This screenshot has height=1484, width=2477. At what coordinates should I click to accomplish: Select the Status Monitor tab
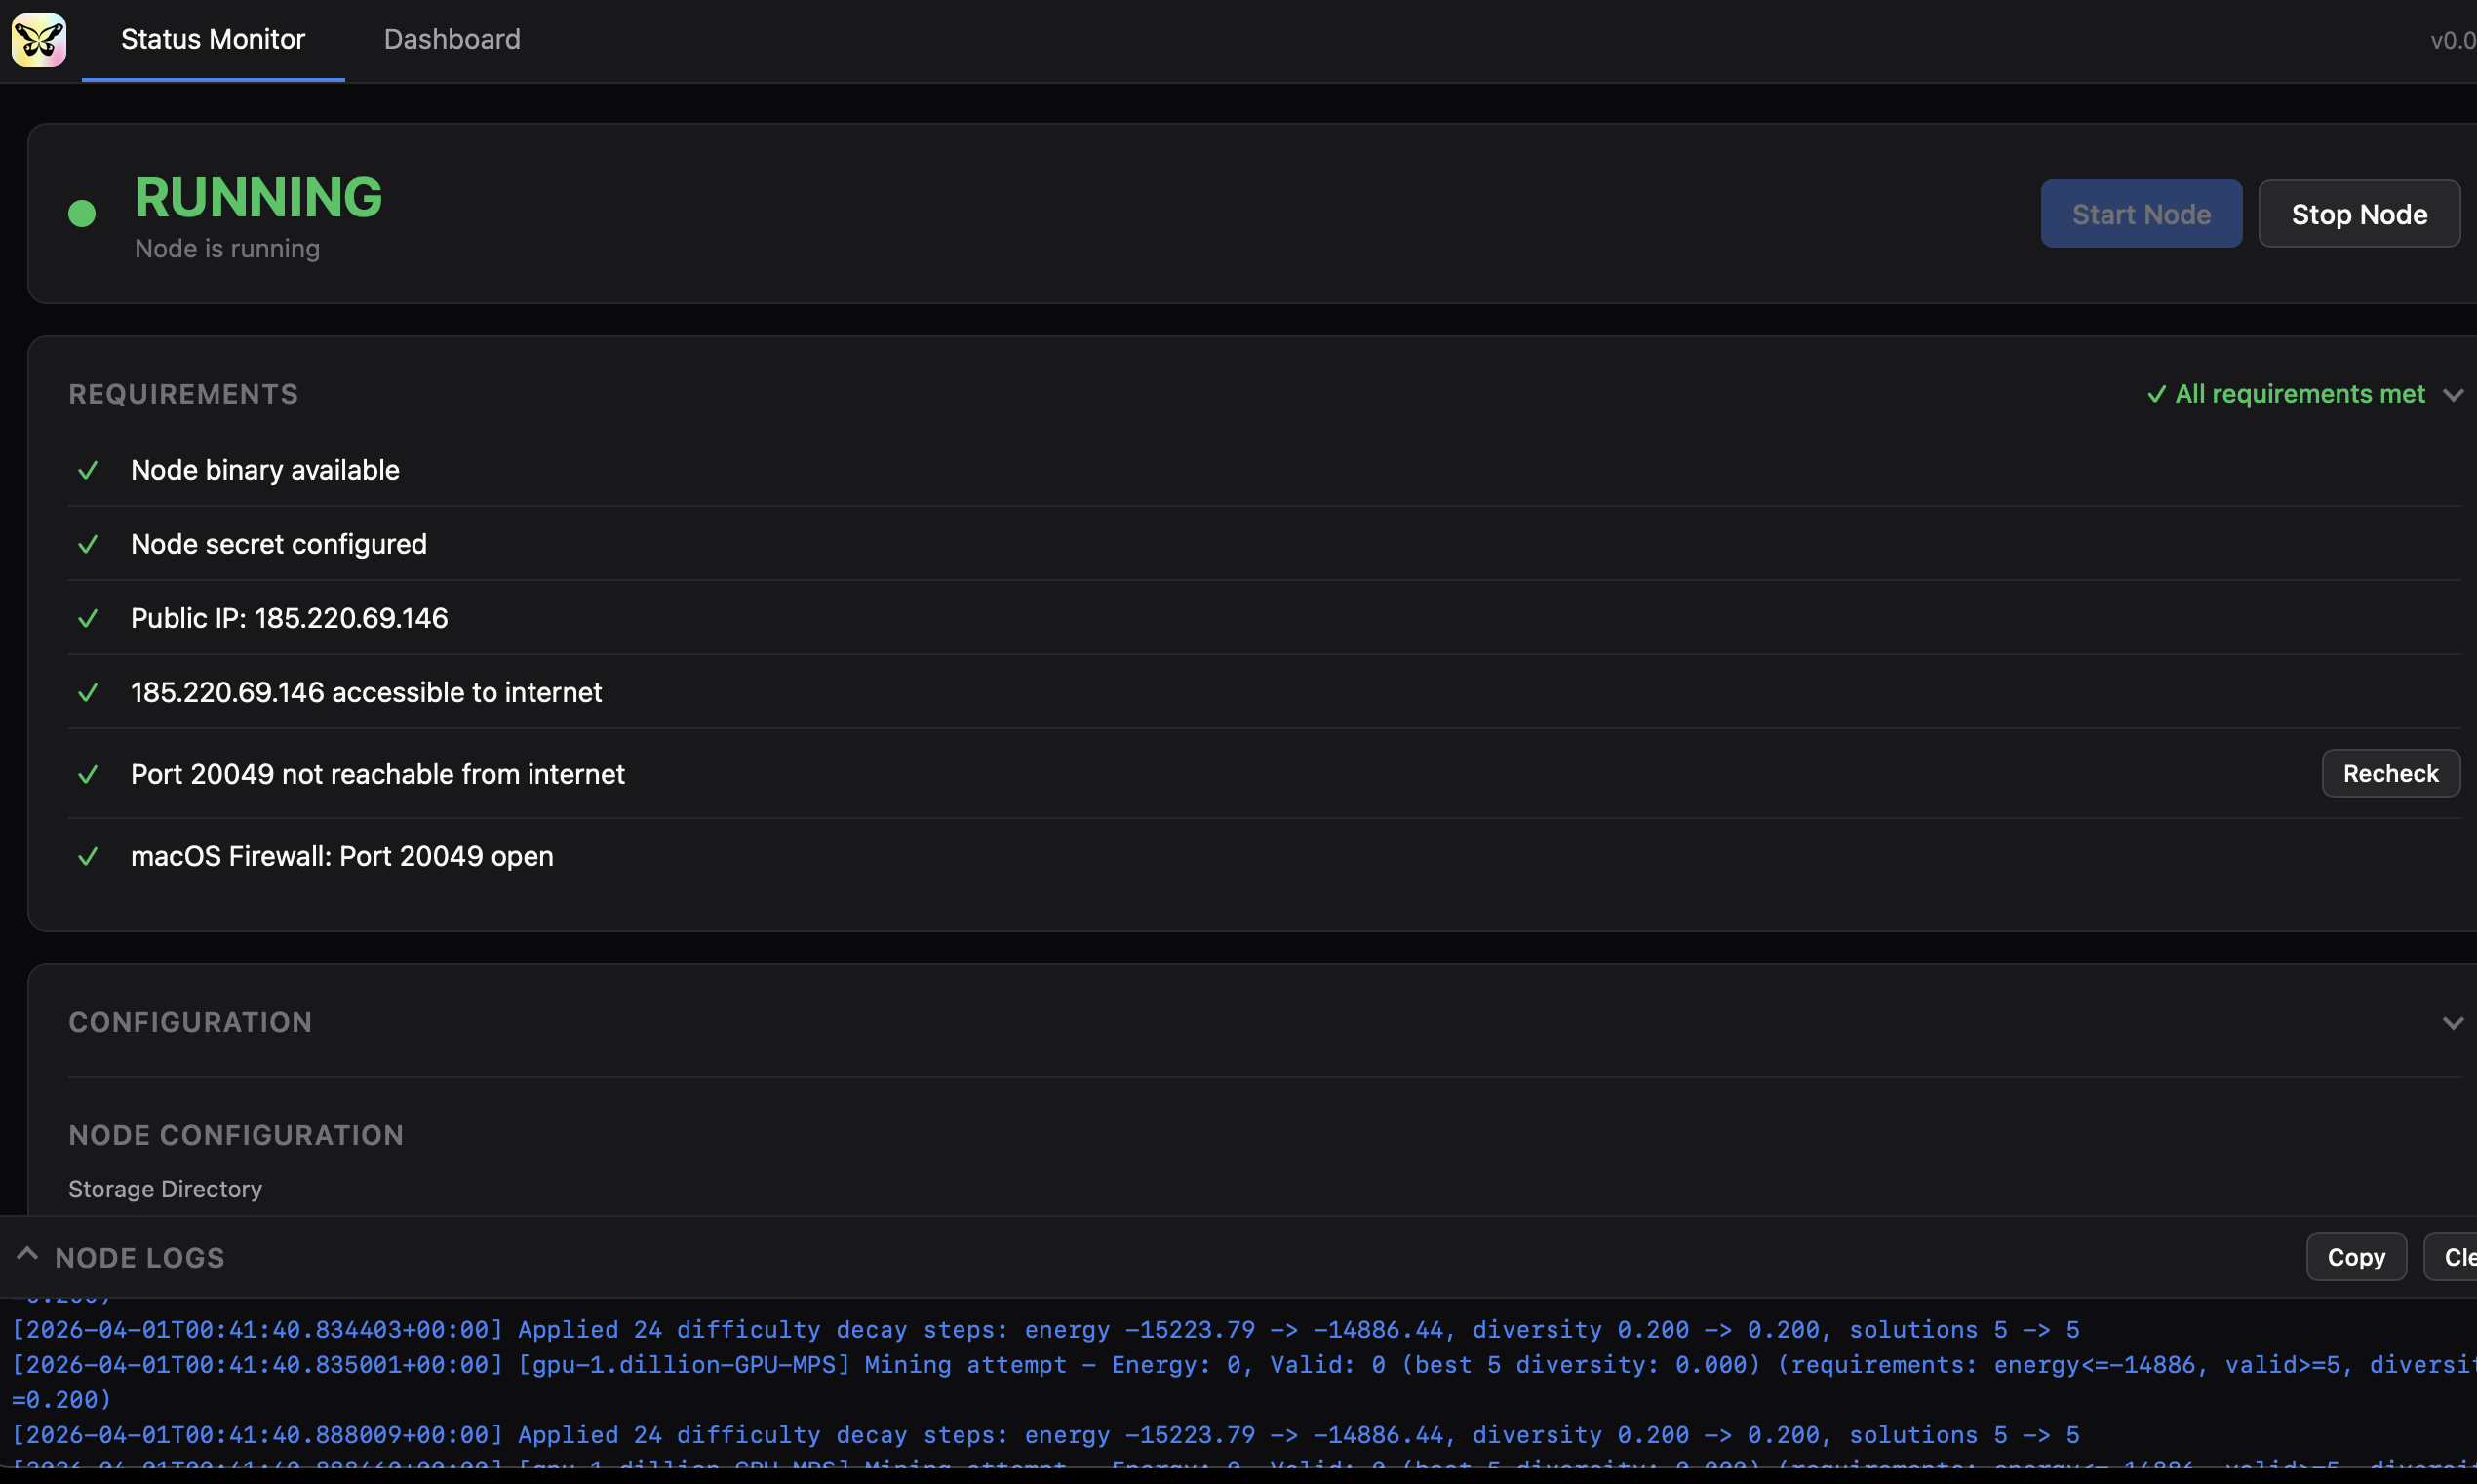(213, 40)
